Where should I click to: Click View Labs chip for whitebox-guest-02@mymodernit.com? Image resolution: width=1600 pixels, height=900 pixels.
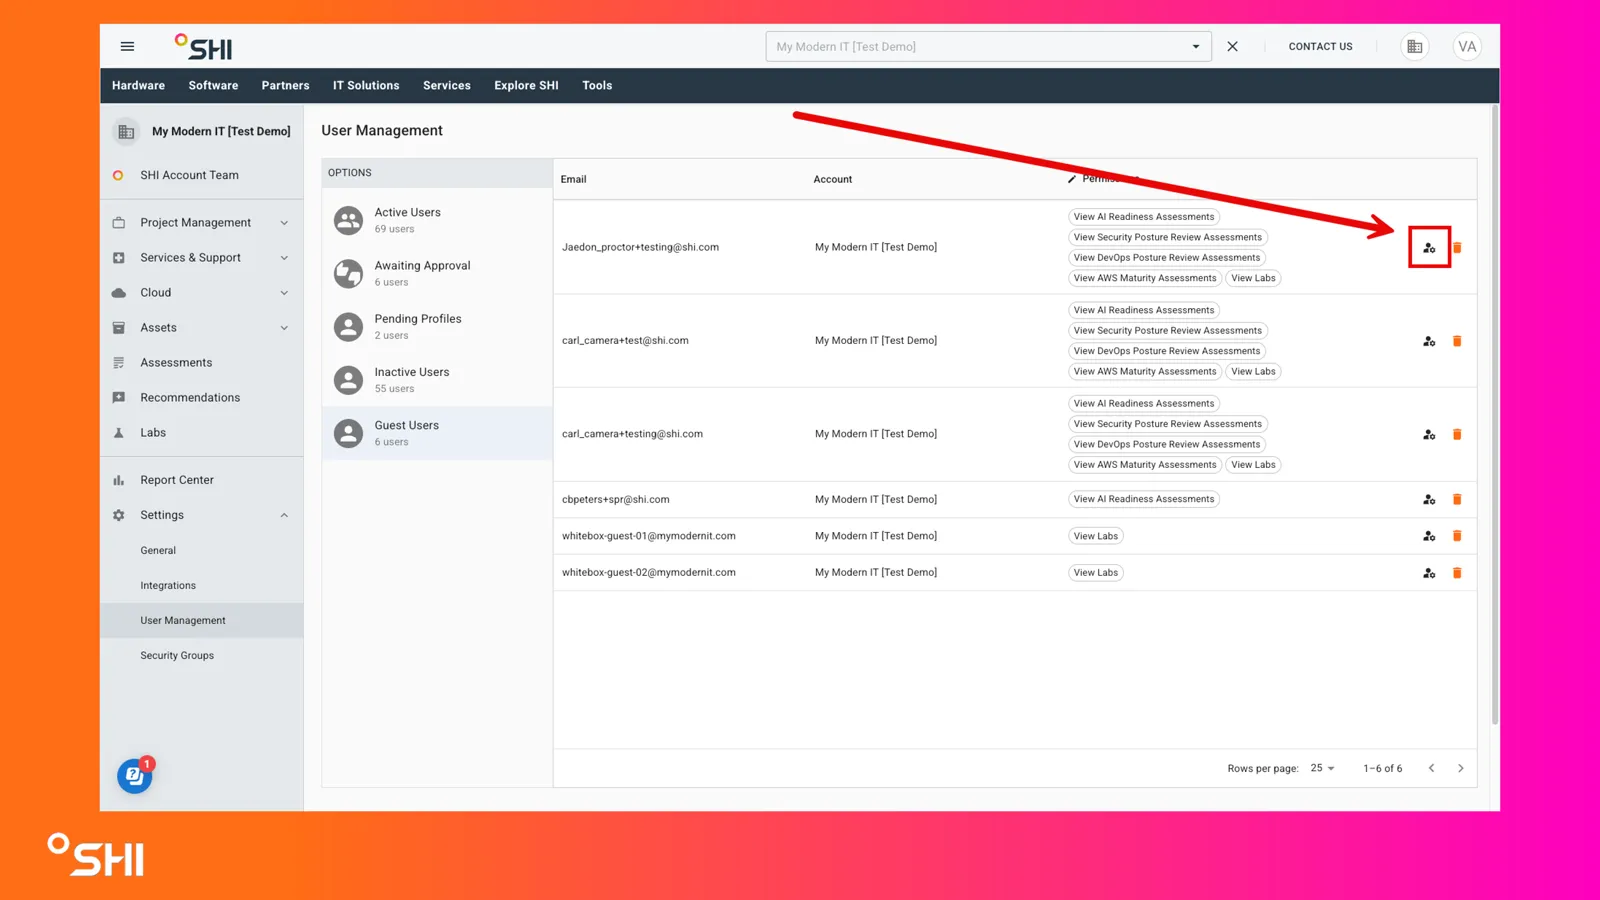tap(1096, 573)
